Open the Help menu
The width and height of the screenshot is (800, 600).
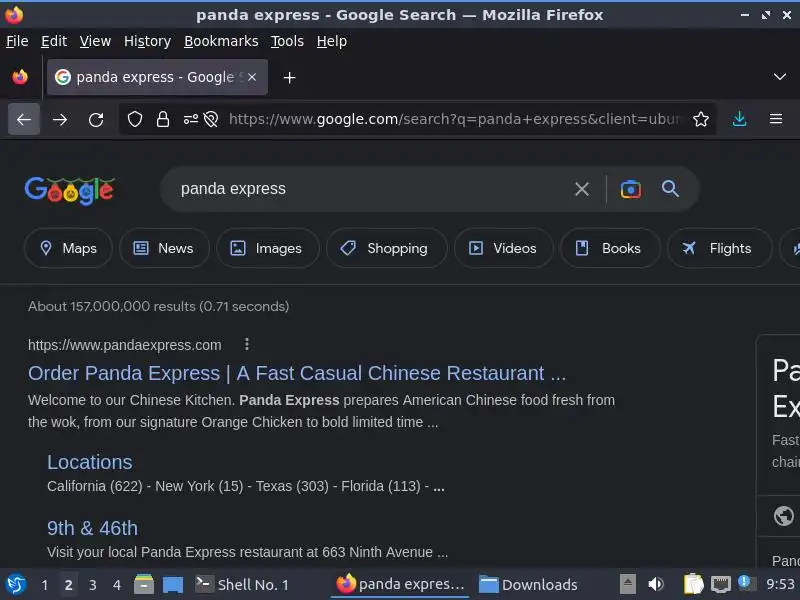[332, 41]
